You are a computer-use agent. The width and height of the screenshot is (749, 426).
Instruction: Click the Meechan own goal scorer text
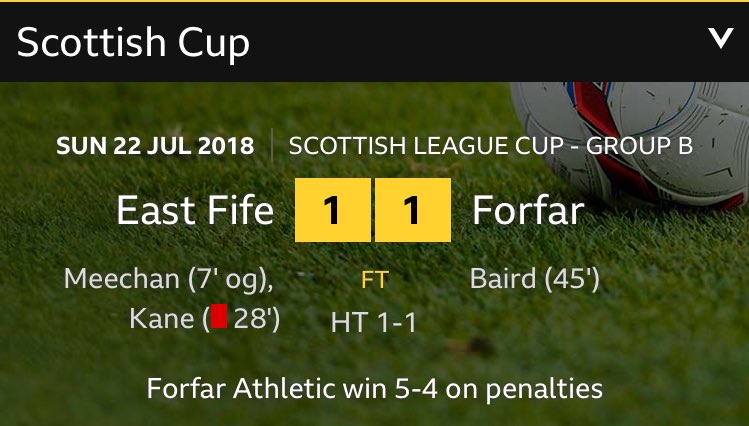(x=169, y=278)
